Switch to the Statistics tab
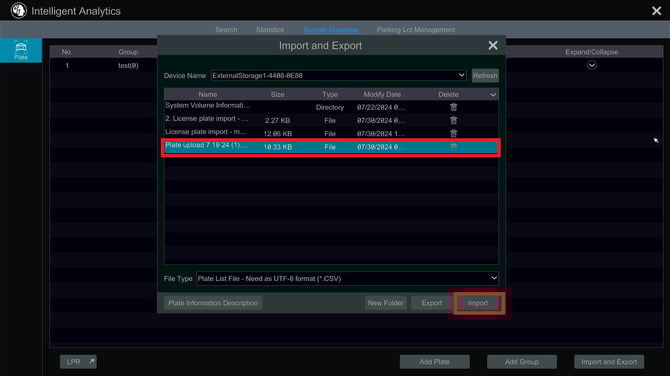The image size is (670, 376). click(270, 29)
